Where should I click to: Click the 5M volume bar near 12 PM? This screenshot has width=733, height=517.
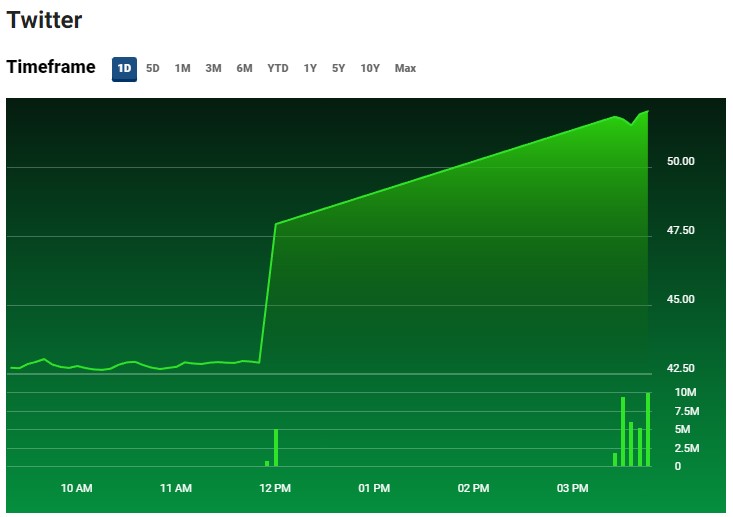[276, 448]
